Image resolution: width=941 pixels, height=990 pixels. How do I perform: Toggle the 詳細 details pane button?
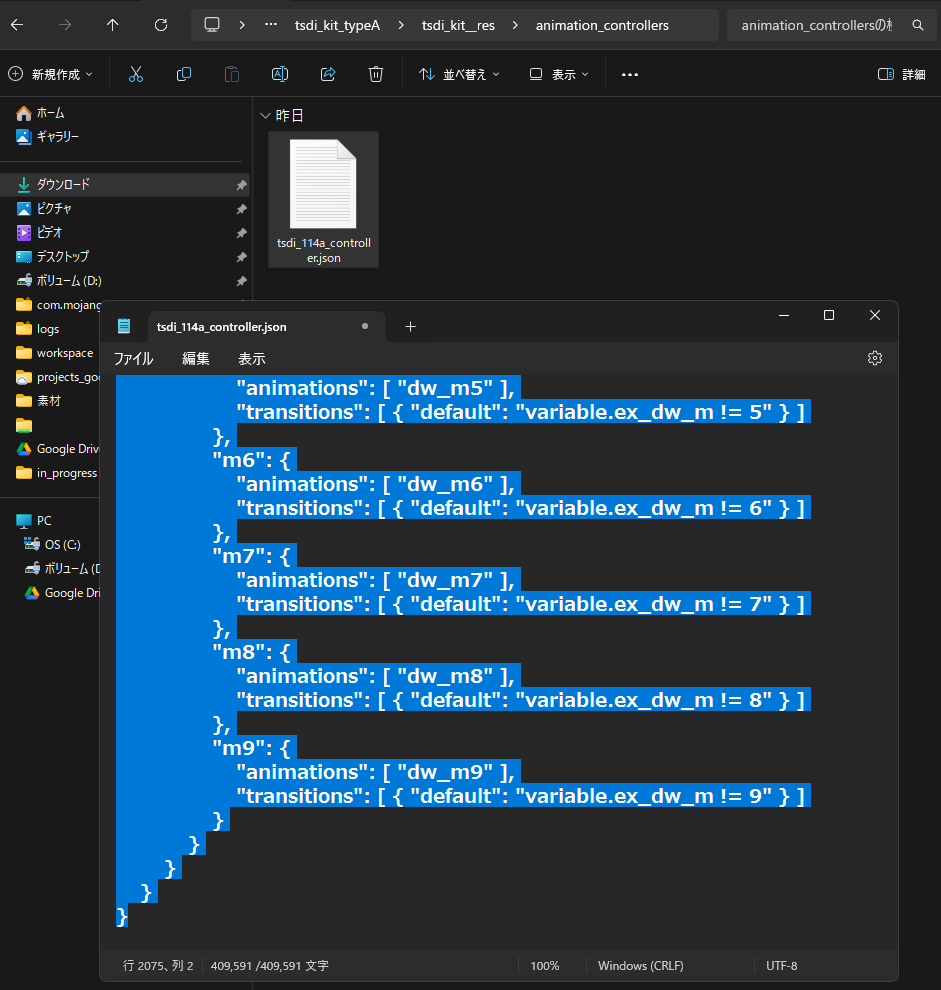(x=901, y=74)
